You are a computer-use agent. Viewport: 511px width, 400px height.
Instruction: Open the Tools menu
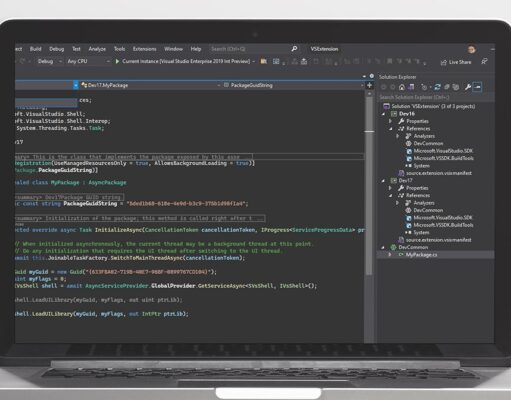coord(119,49)
